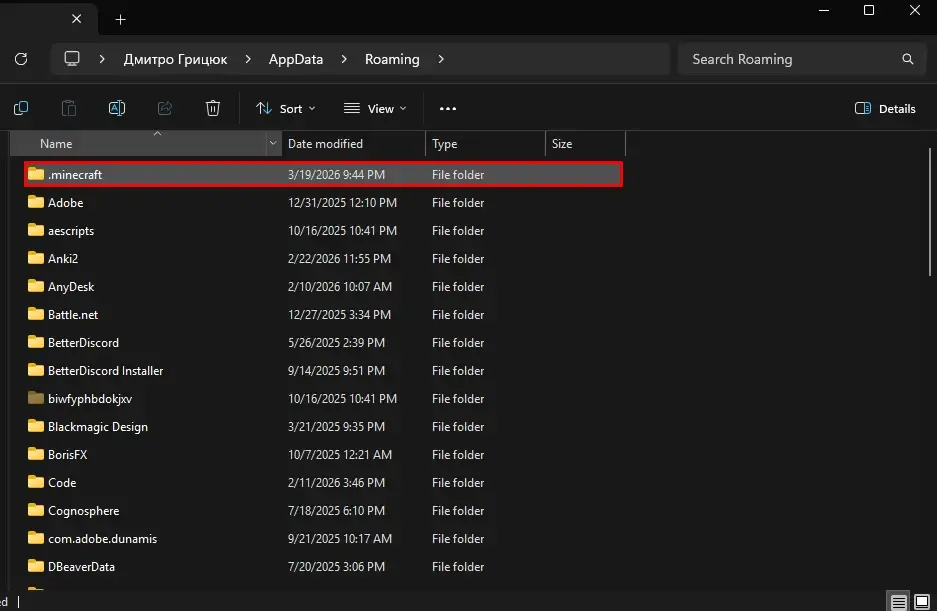
Task: Select the .minecraft folder
Action: tap(75, 174)
